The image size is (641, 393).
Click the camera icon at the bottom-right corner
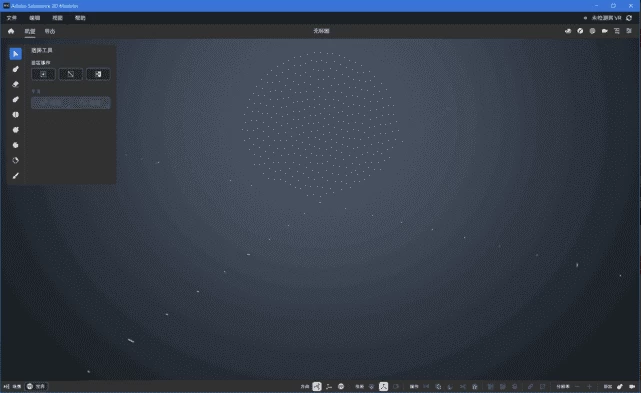(x=632, y=386)
